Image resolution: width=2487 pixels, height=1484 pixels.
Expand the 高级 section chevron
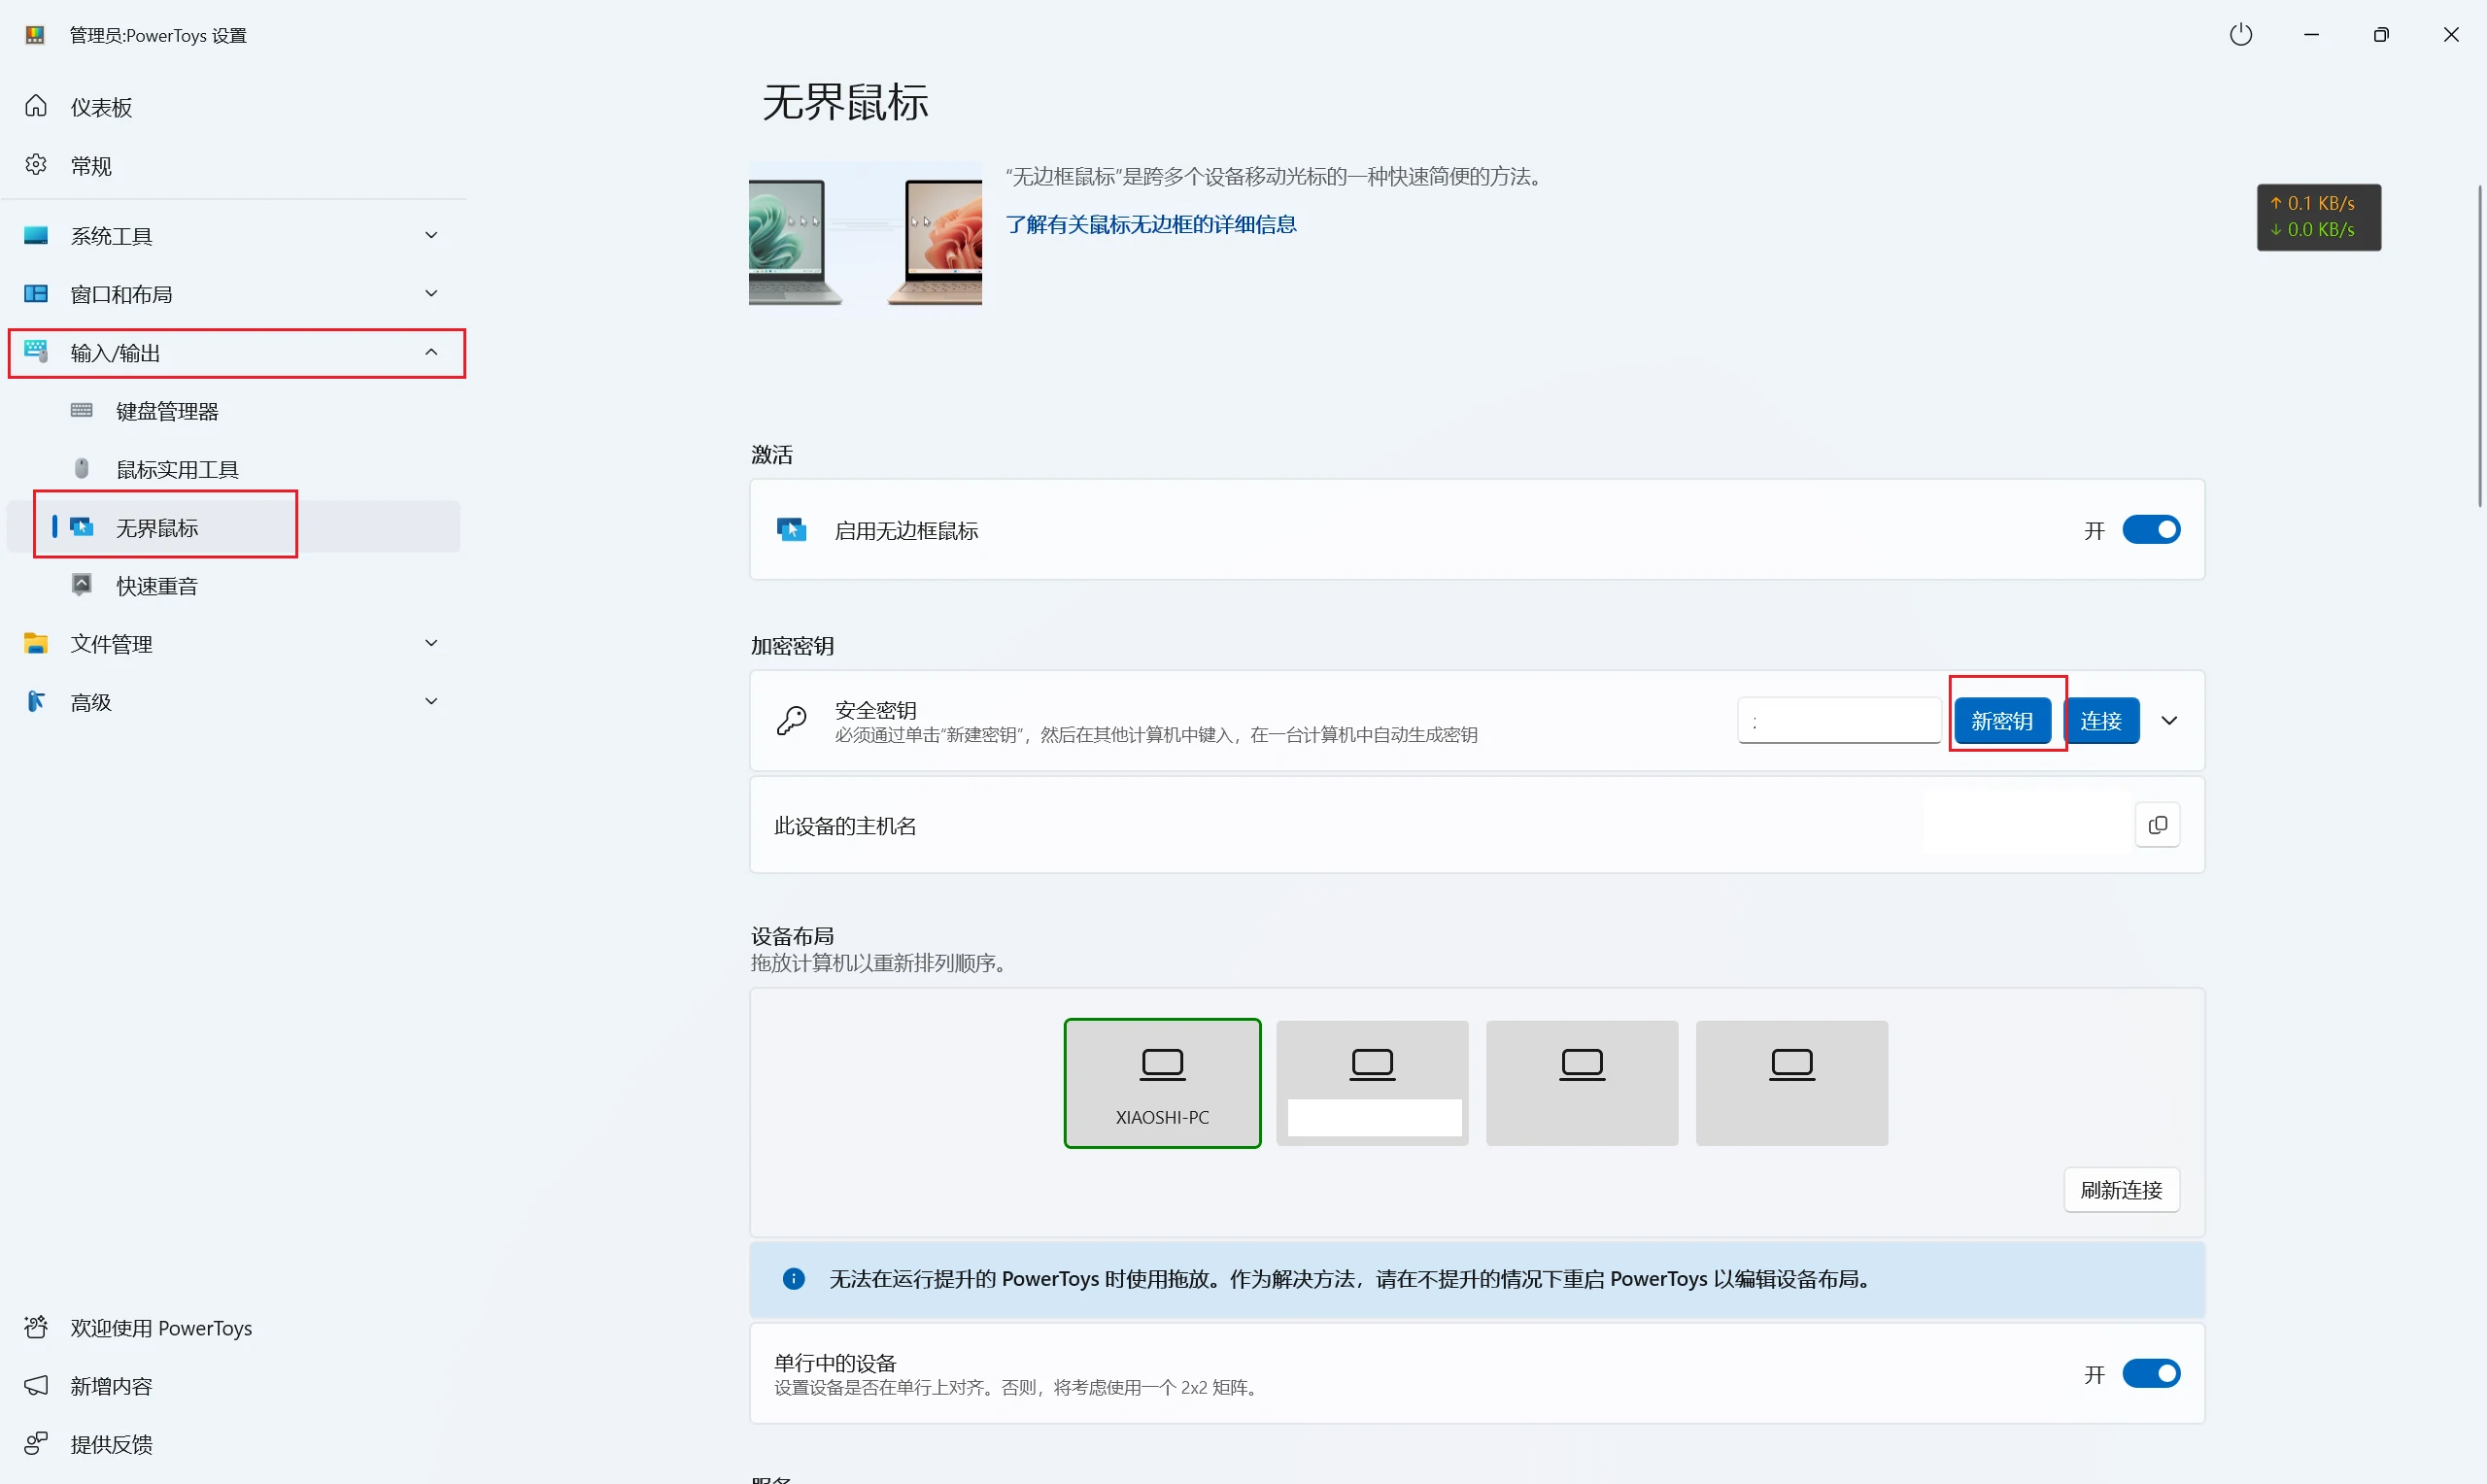(431, 701)
